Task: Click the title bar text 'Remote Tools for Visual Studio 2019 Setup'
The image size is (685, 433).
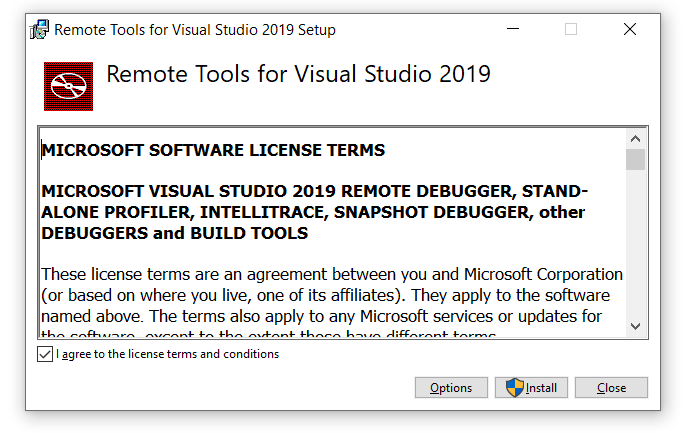Action: pyautogui.click(x=195, y=30)
